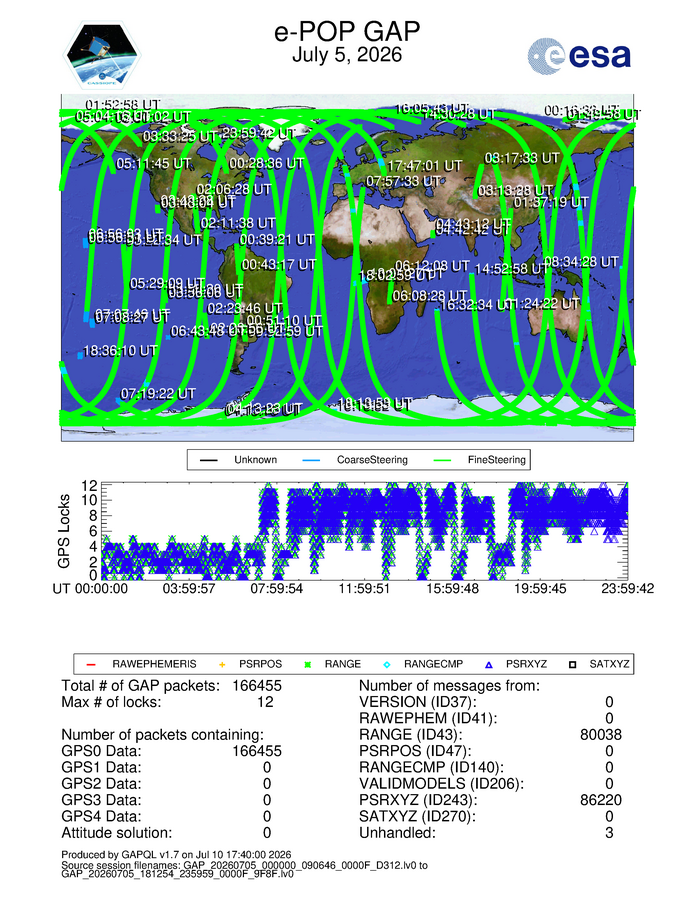Click the blue PSRXYZ triangle marker
The width and height of the screenshot is (695, 899).
click(489, 665)
